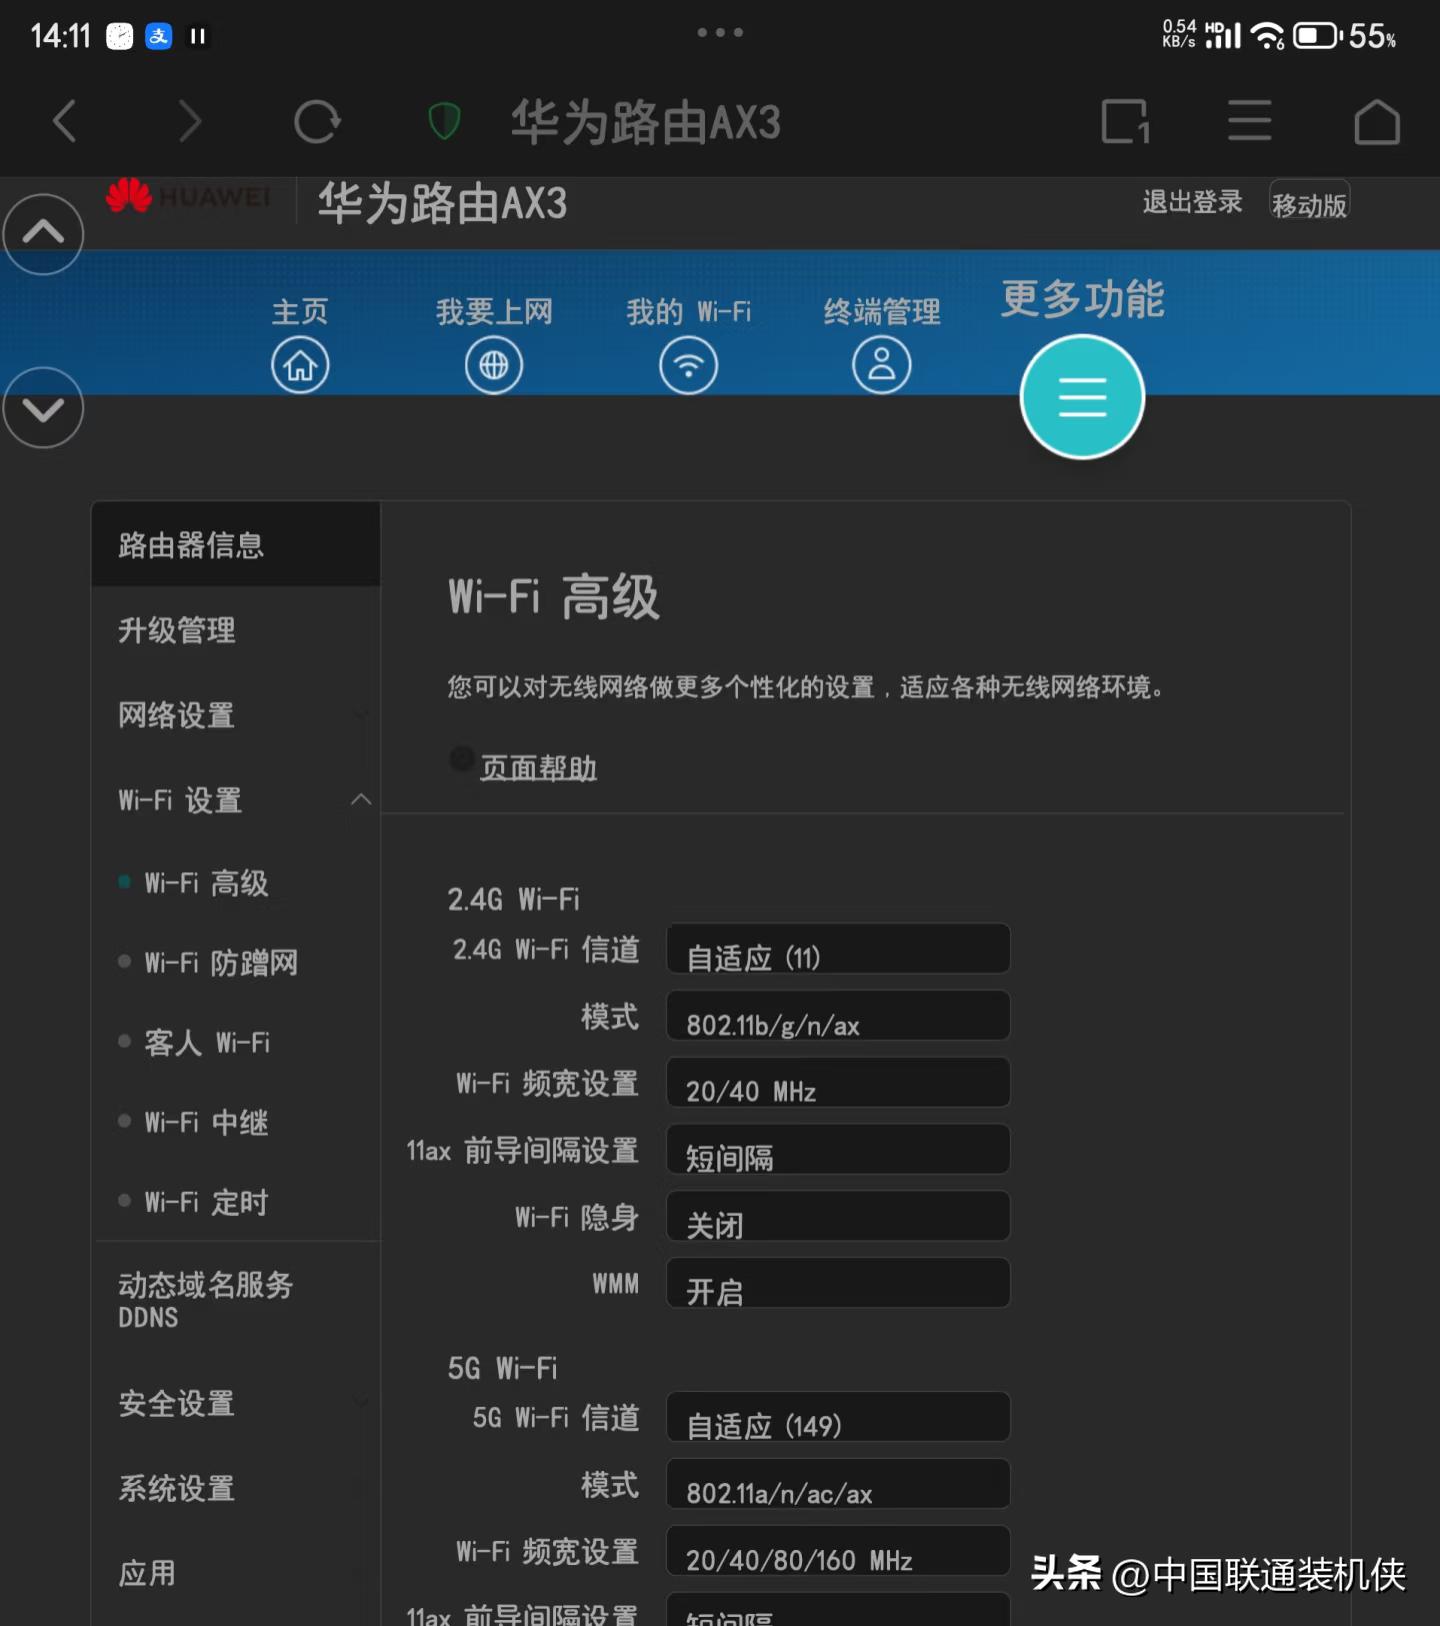Open browser tabs switcher icon
The height and width of the screenshot is (1626, 1440).
point(1125,121)
